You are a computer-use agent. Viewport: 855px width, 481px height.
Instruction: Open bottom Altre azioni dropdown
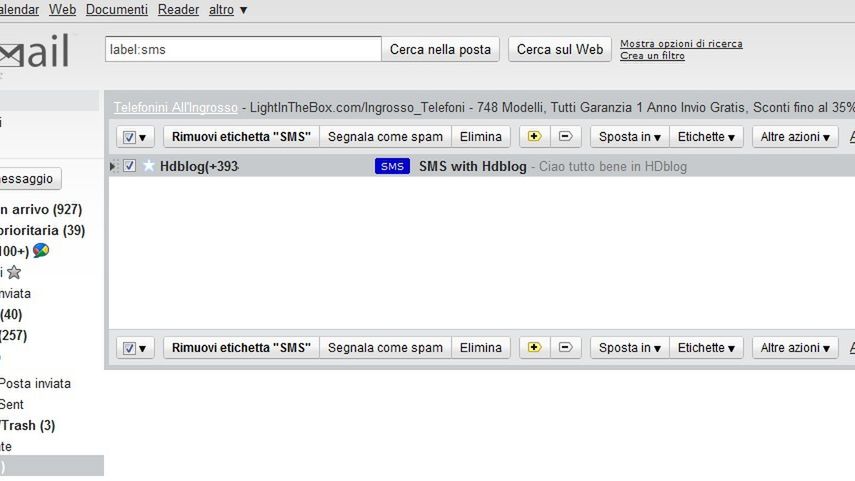coord(795,348)
